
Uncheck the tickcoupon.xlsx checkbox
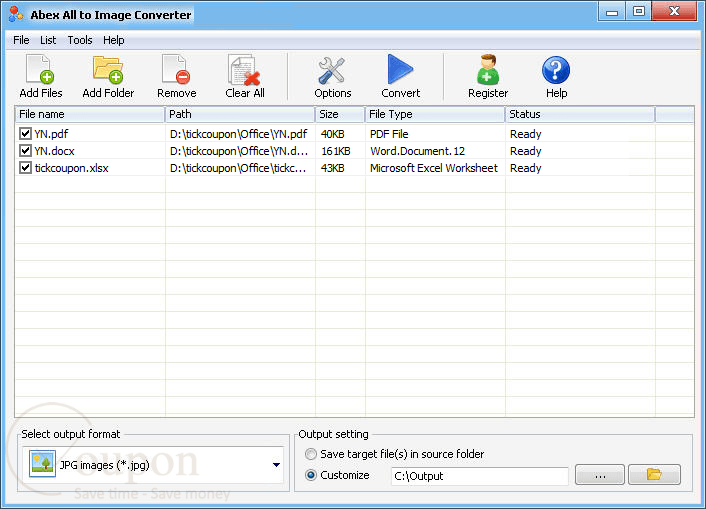pyautogui.click(x=25, y=168)
